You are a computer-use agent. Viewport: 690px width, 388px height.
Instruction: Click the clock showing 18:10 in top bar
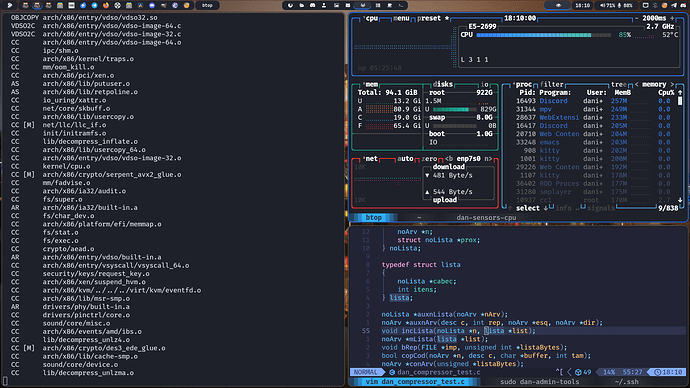click(x=582, y=5)
